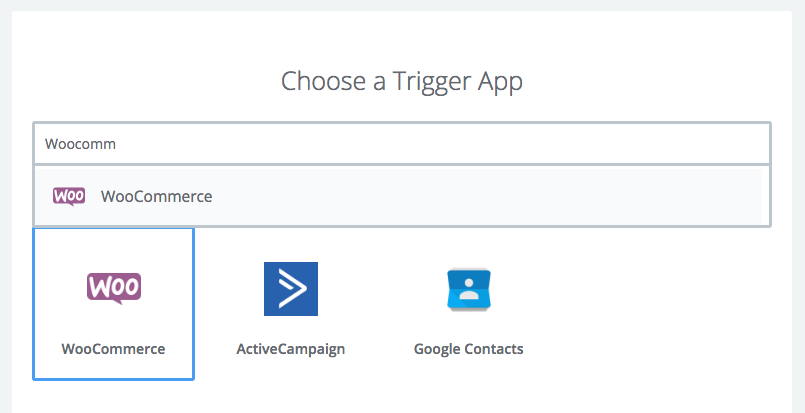Click the Google Contacts person icon

coord(468,289)
